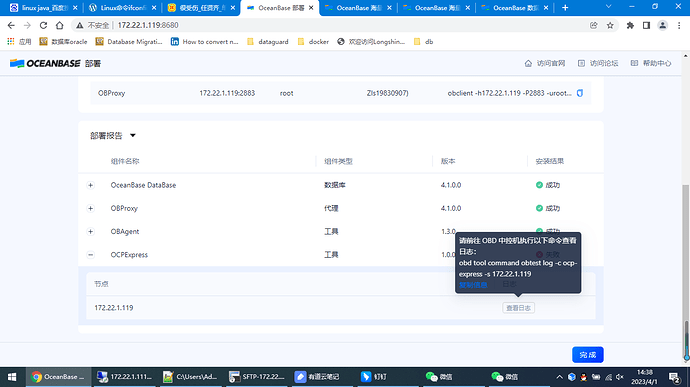Switch to the 172.22.1.111 taskbar window
The image size is (690, 387).
[125, 377]
